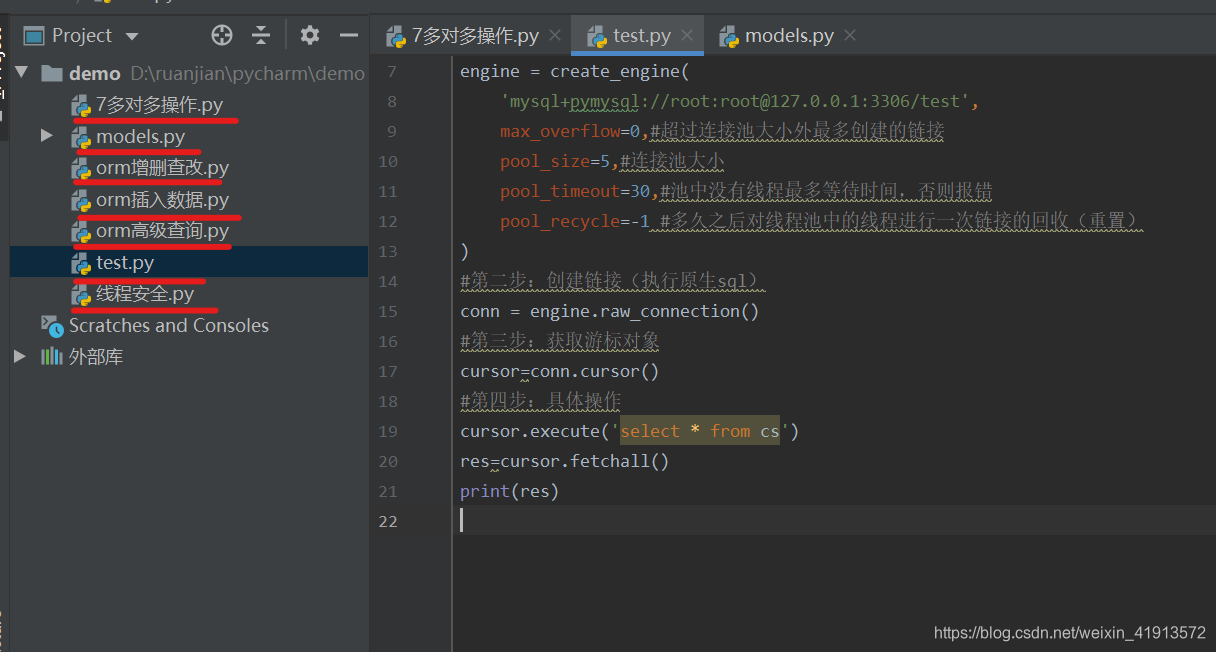Switch to the 7多对多操作.py editor tab

(x=475, y=36)
